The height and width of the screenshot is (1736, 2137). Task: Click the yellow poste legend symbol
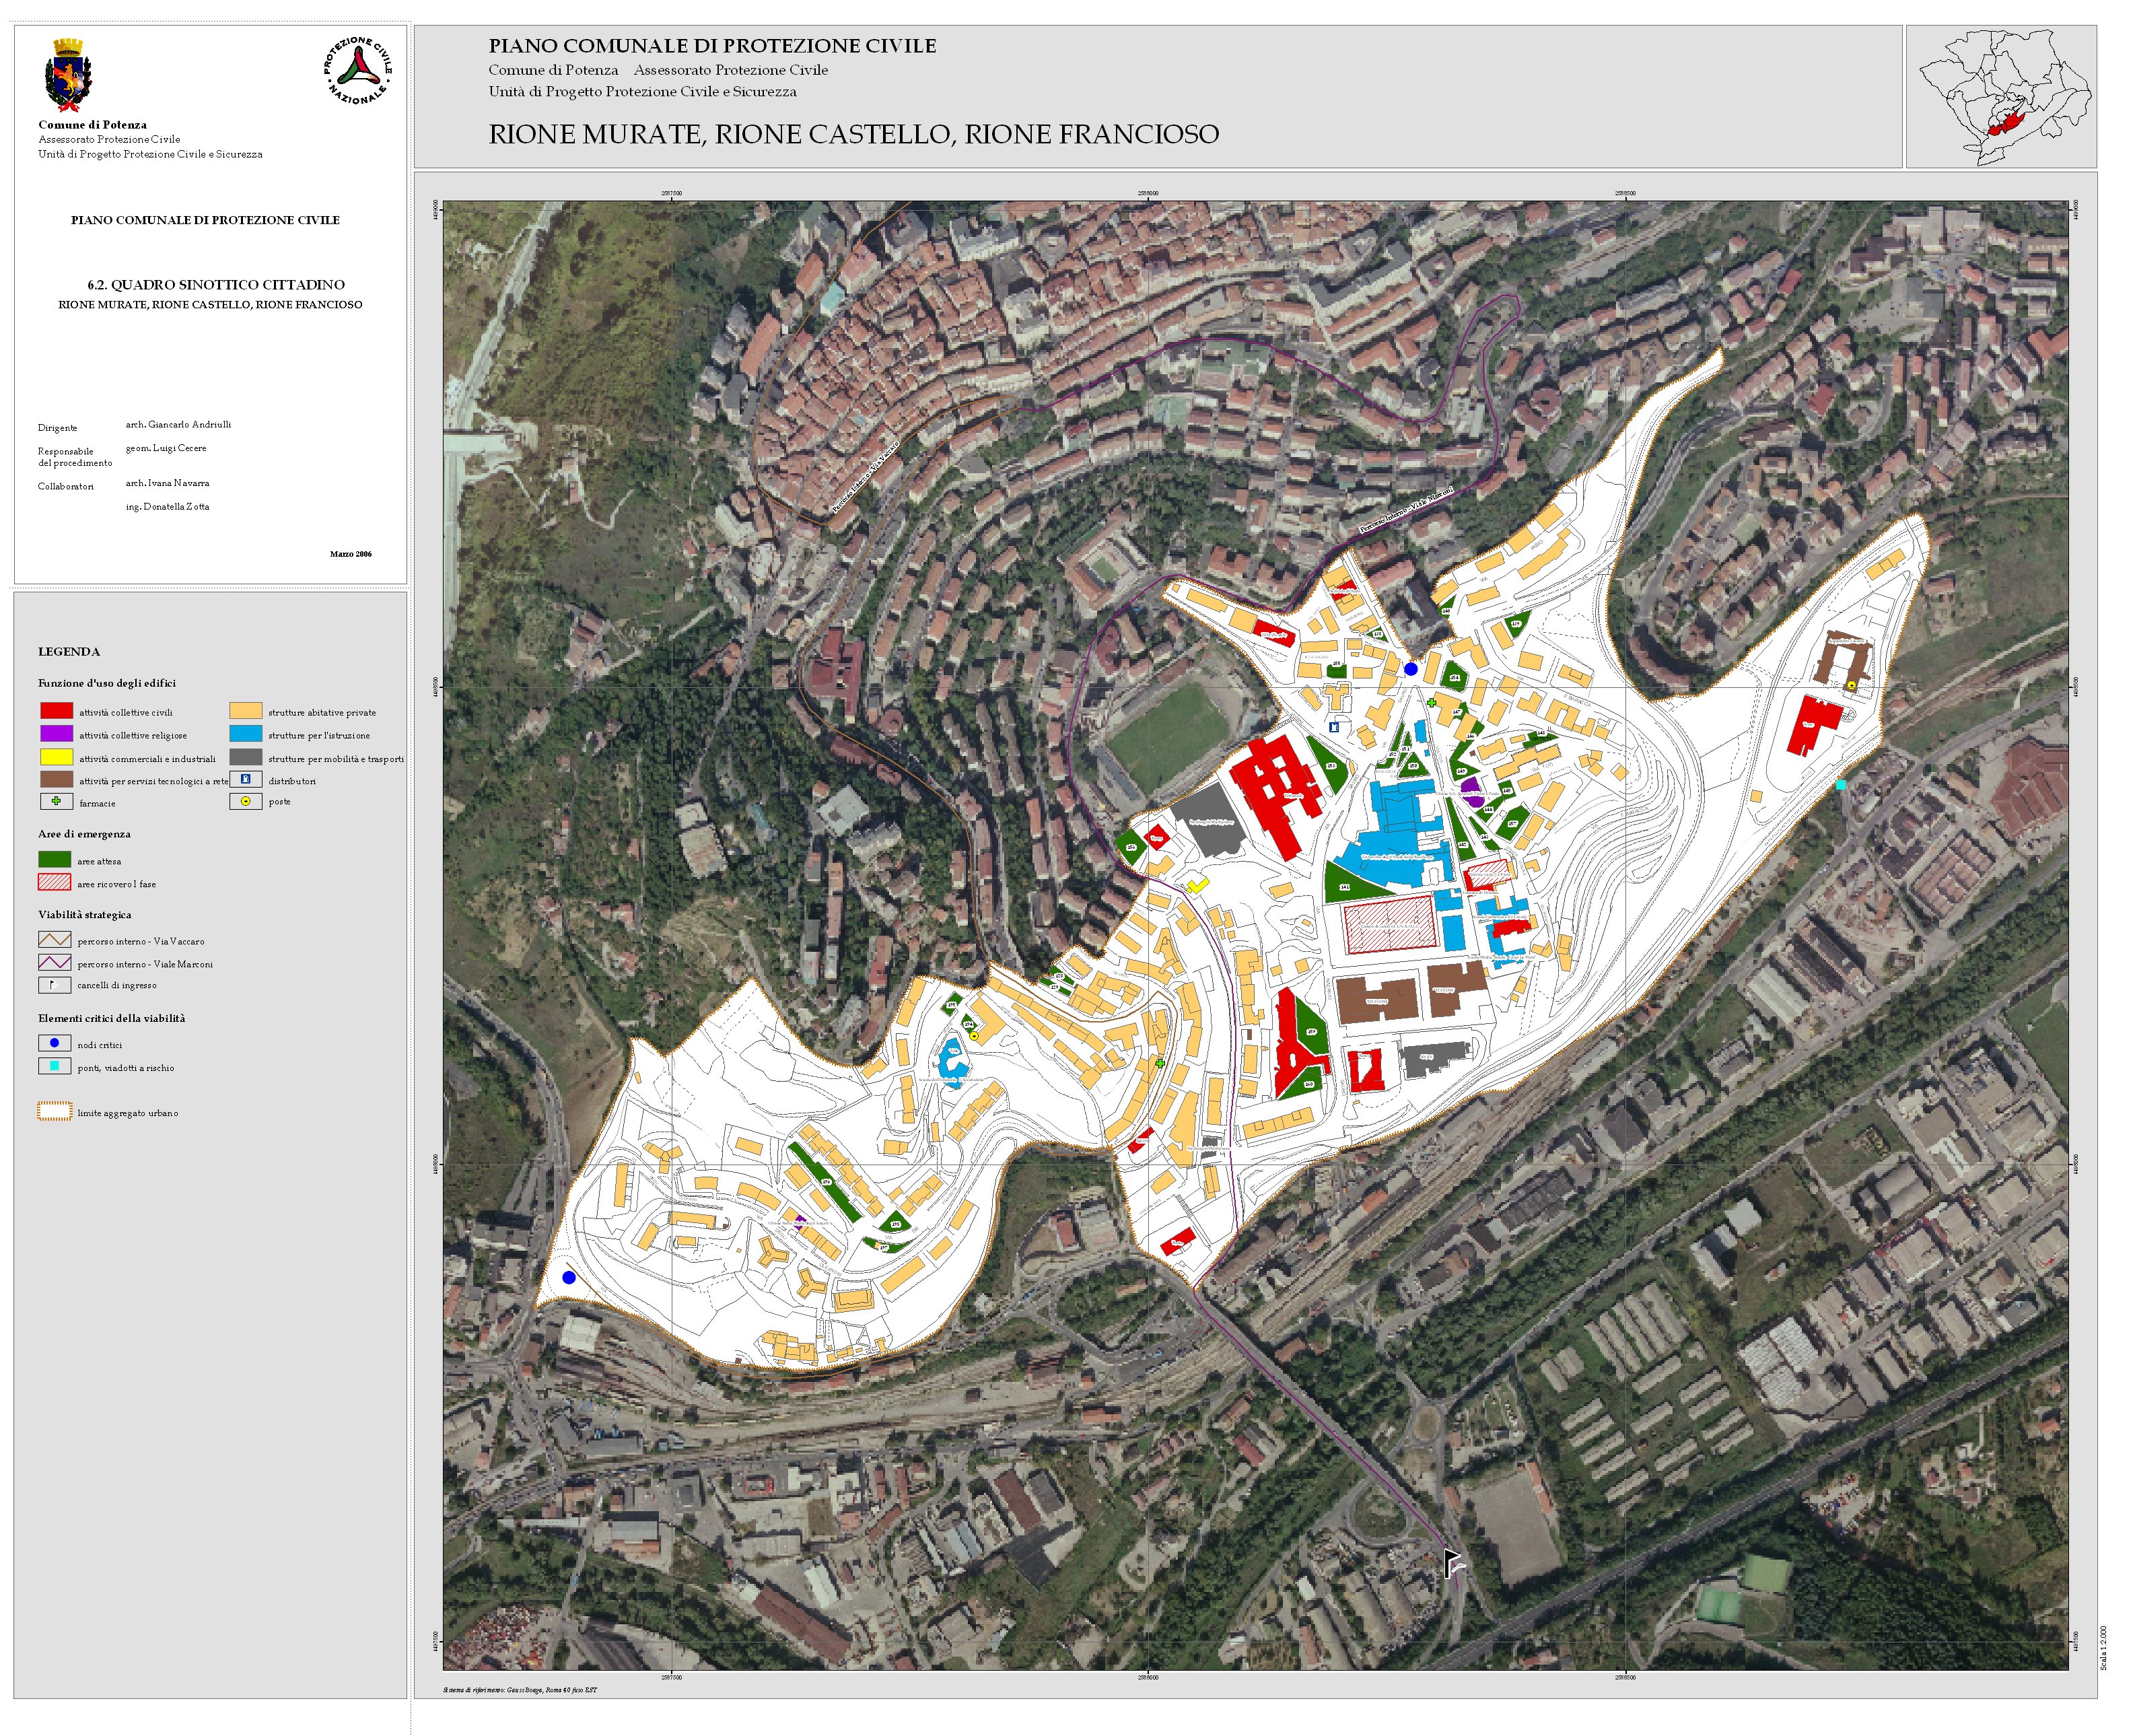[x=245, y=801]
